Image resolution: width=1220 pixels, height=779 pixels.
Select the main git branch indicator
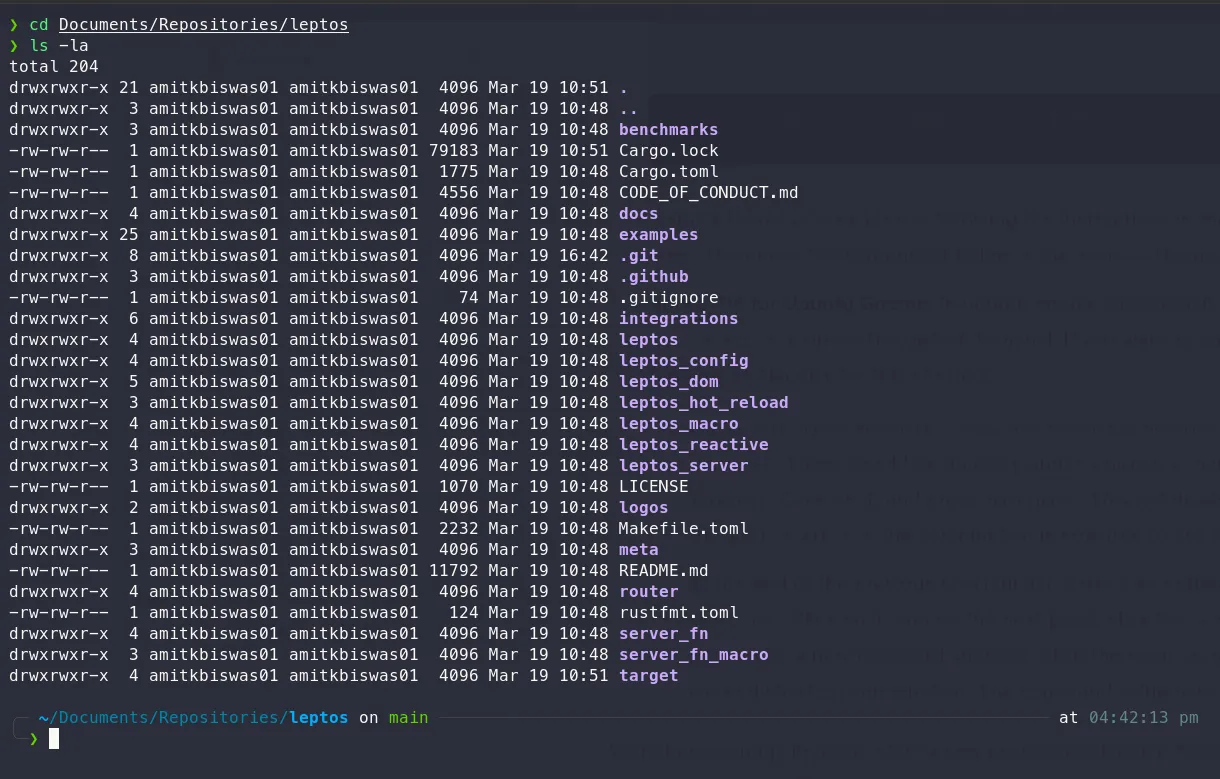[408, 717]
